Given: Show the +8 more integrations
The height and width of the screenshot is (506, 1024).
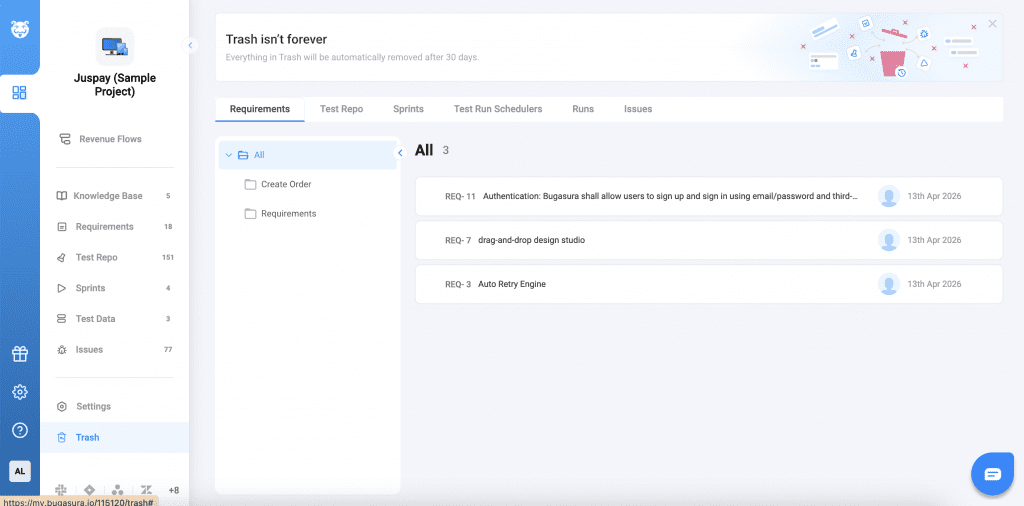Looking at the screenshot, I should (173, 490).
